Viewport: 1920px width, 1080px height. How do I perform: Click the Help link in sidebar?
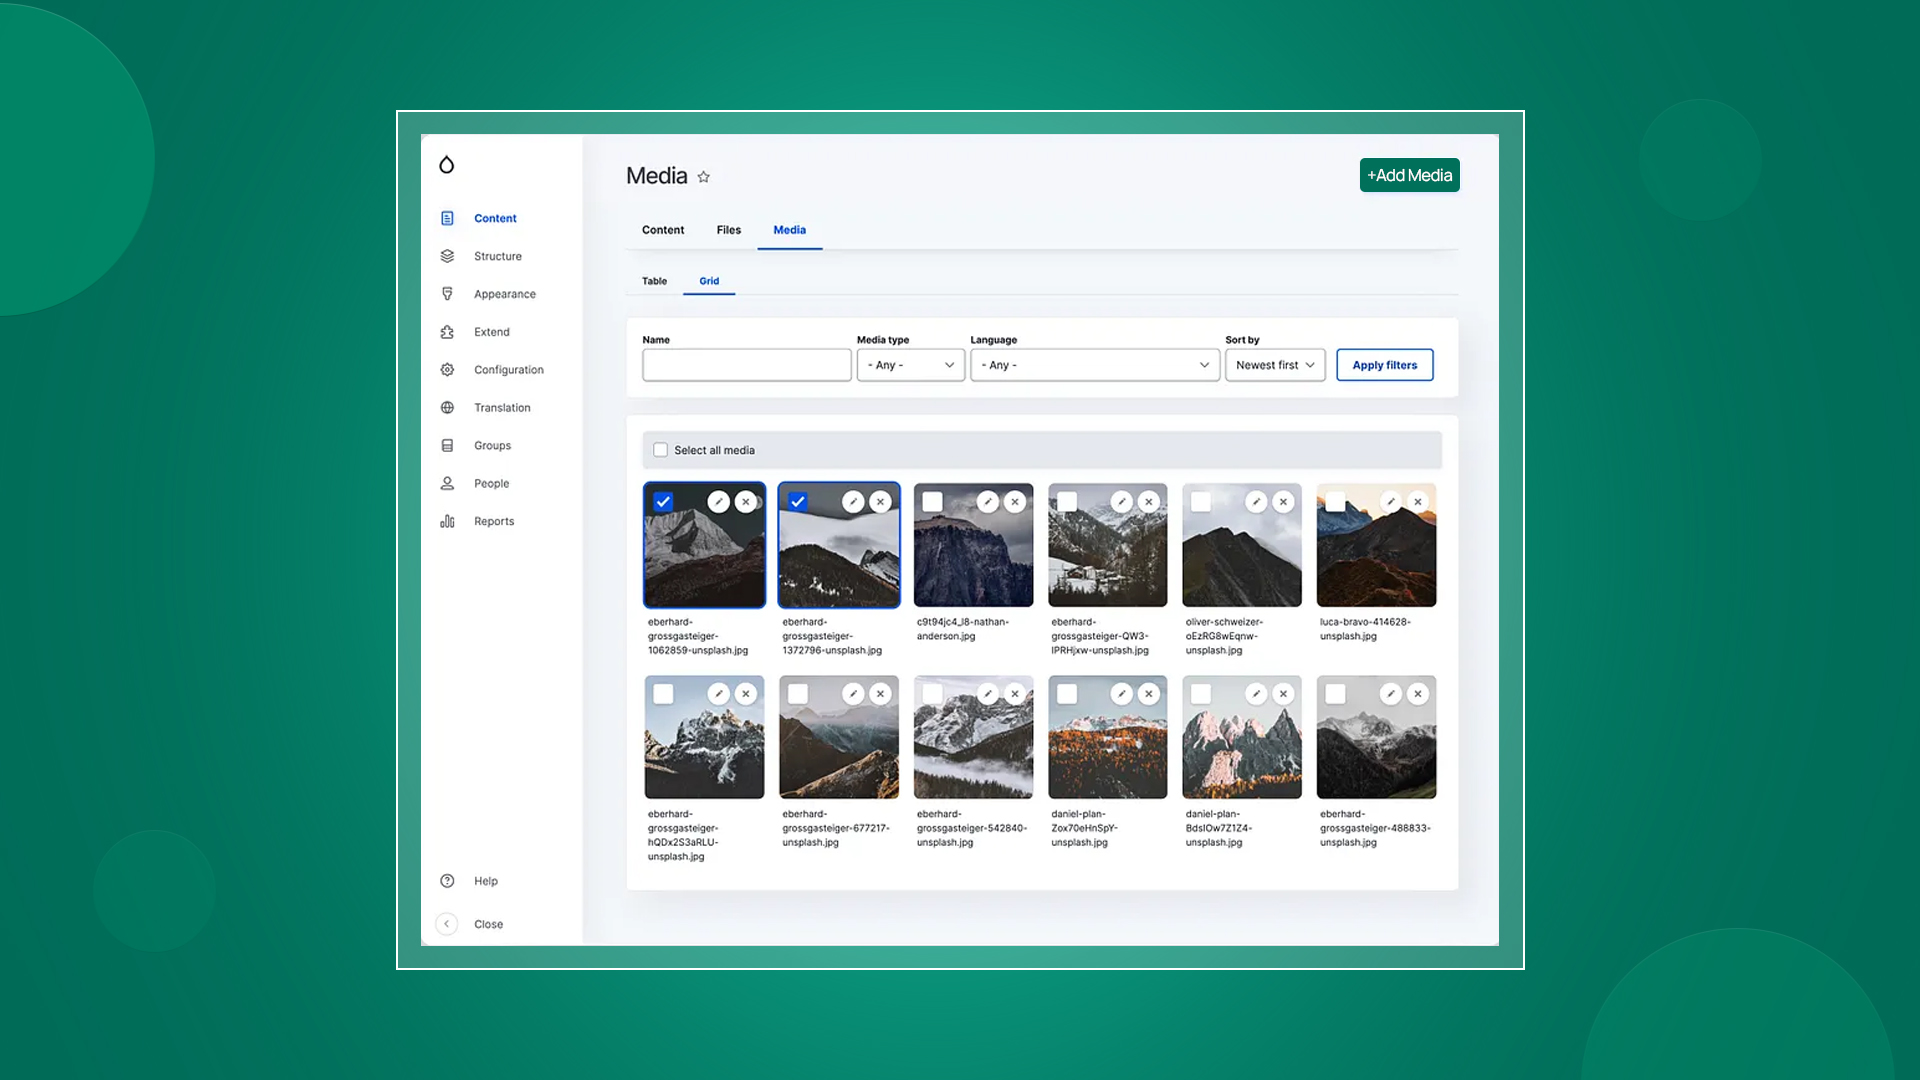pos(486,881)
